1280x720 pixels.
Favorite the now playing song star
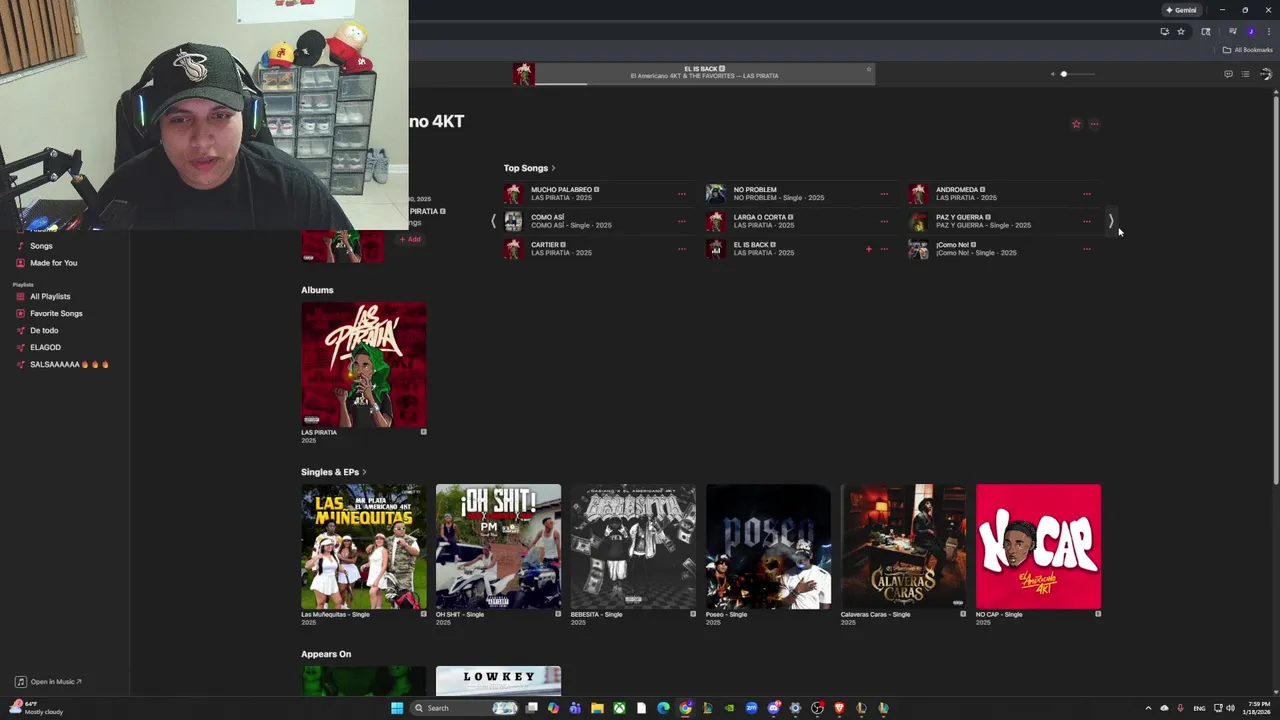868,69
